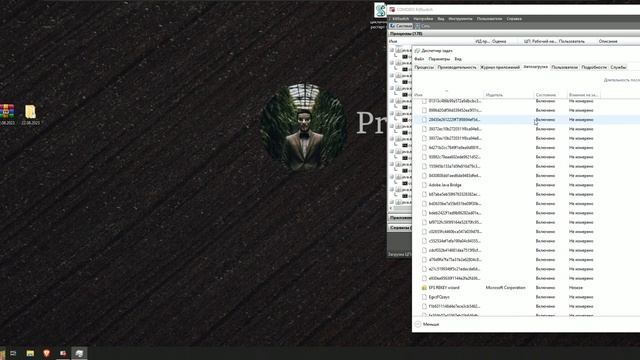This screenshot has width=640, height=360.
Task: Click the Task Manager taskbar icon
Action: pos(79,353)
